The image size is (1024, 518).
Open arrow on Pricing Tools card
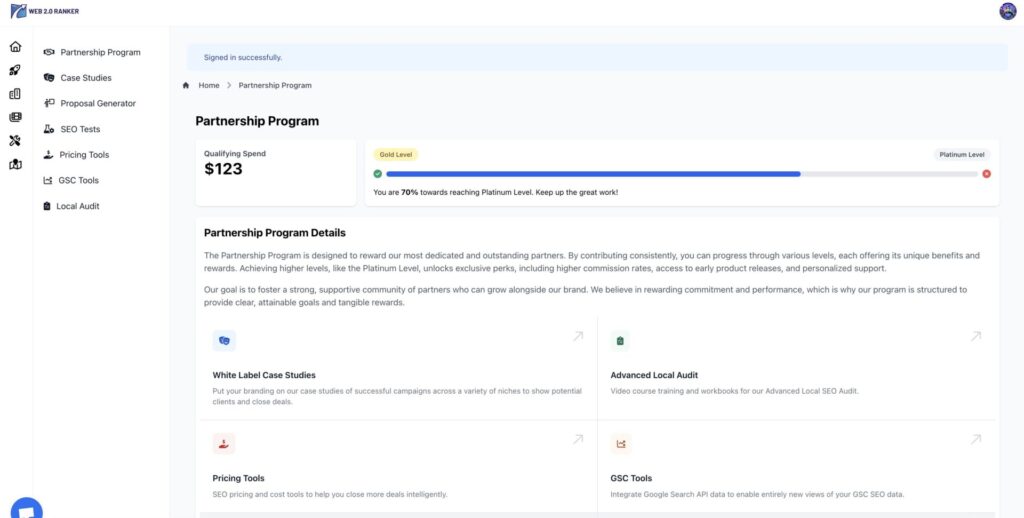coord(577,439)
